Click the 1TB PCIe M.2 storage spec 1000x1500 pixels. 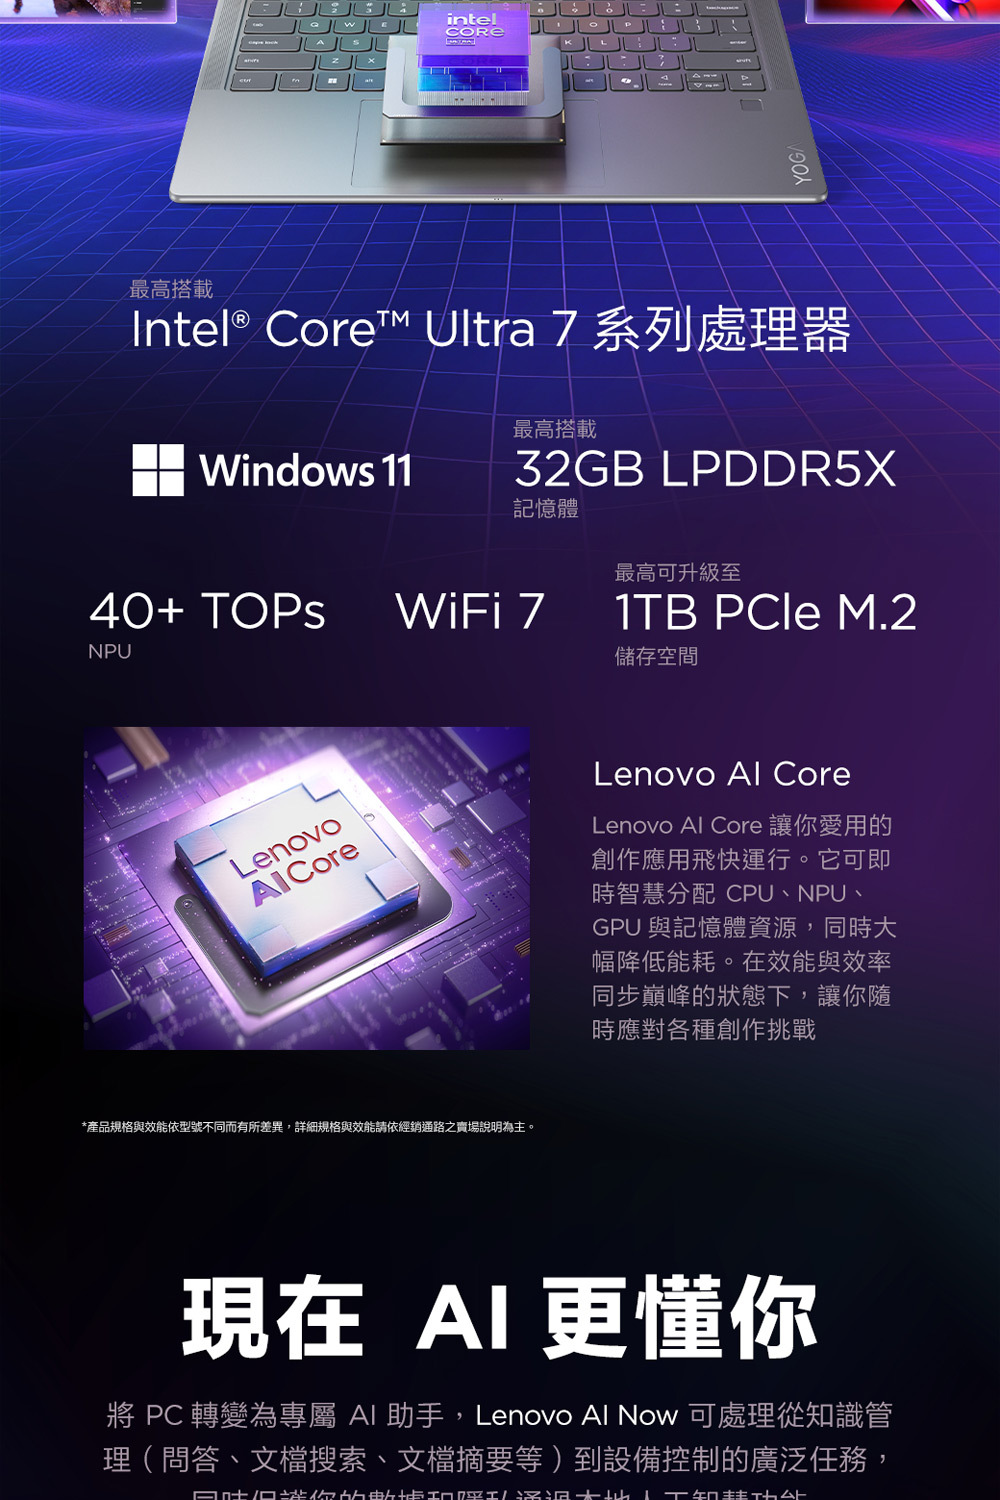click(765, 612)
